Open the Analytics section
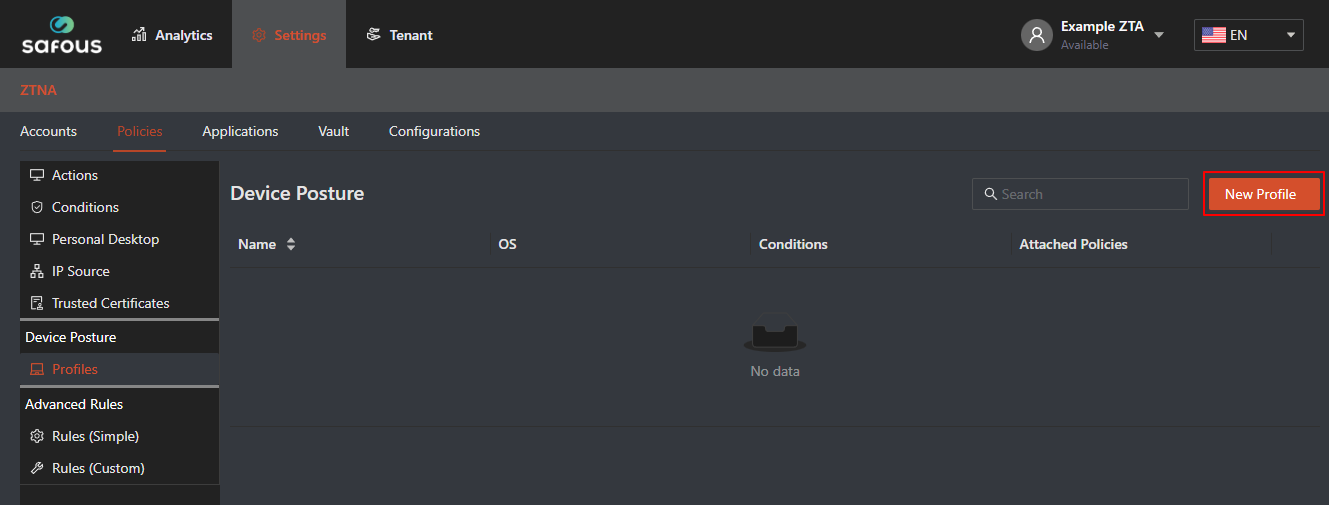The width and height of the screenshot is (1329, 505). click(172, 35)
